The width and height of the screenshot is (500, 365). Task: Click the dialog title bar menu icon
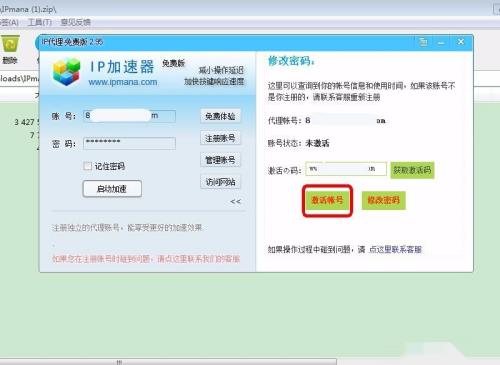(423, 42)
